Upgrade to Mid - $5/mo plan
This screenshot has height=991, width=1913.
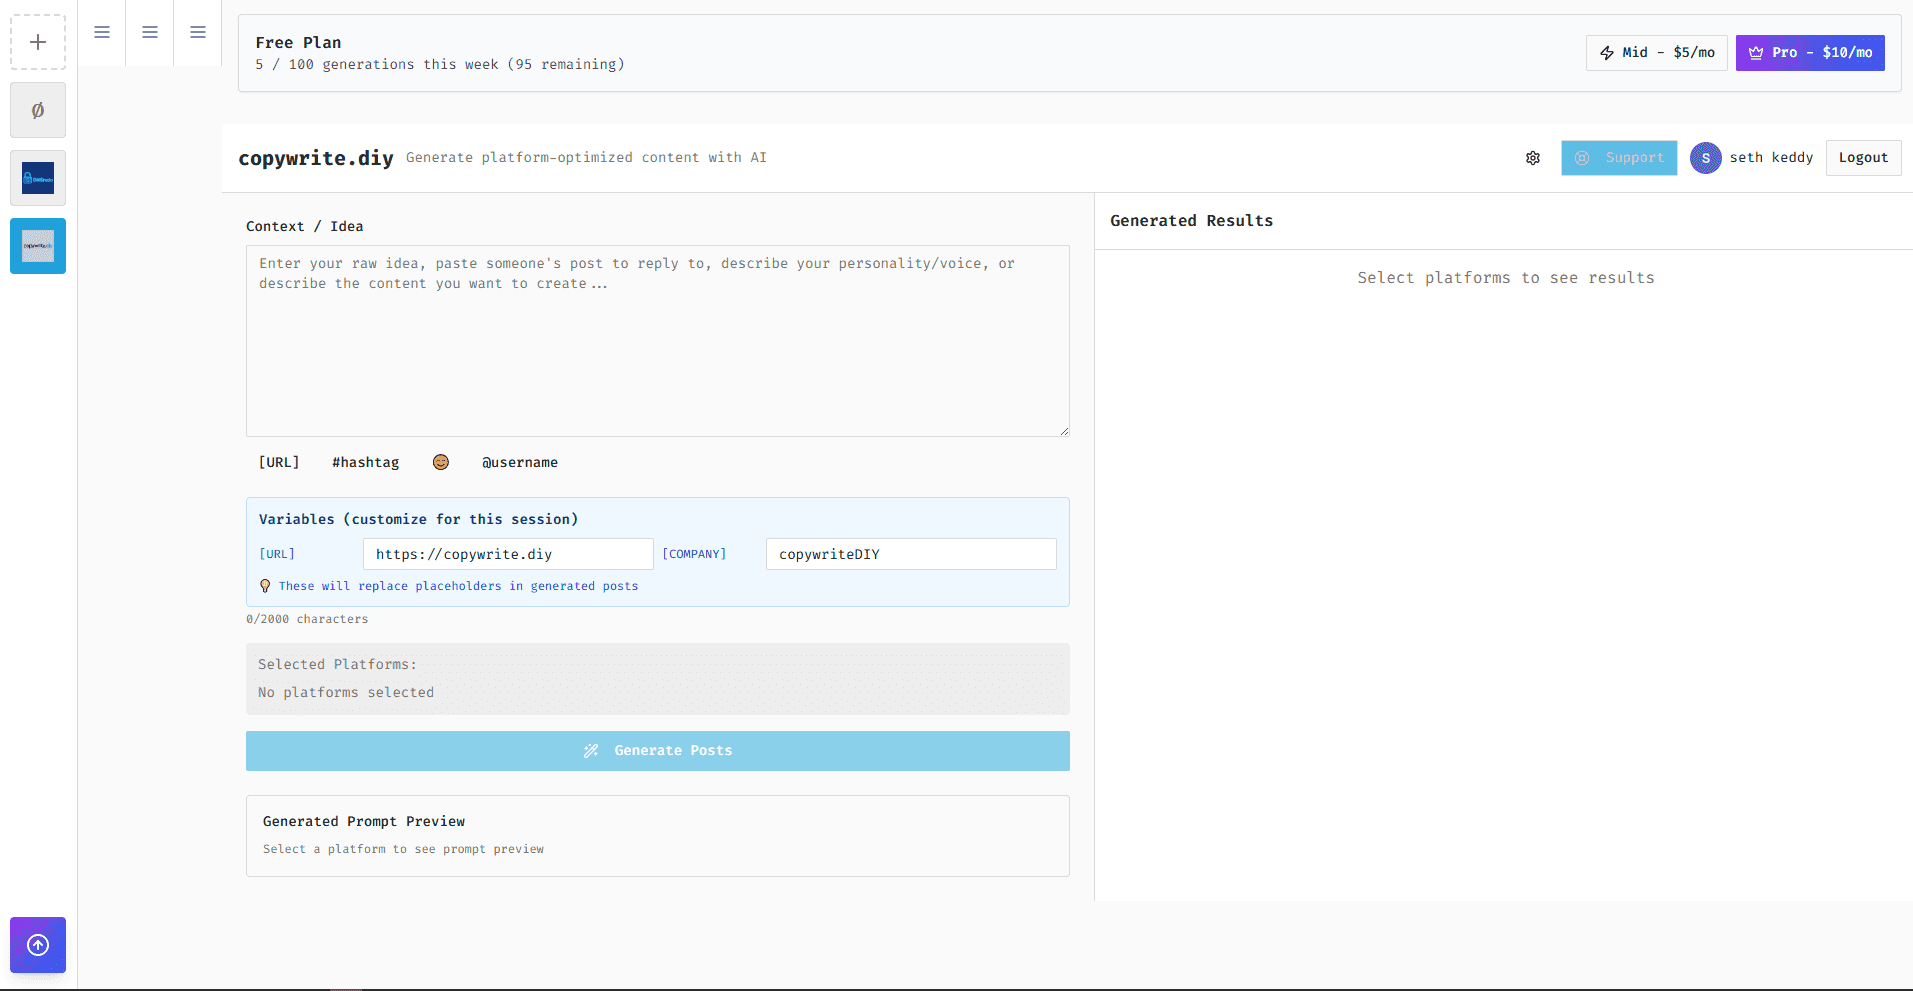coord(1656,53)
